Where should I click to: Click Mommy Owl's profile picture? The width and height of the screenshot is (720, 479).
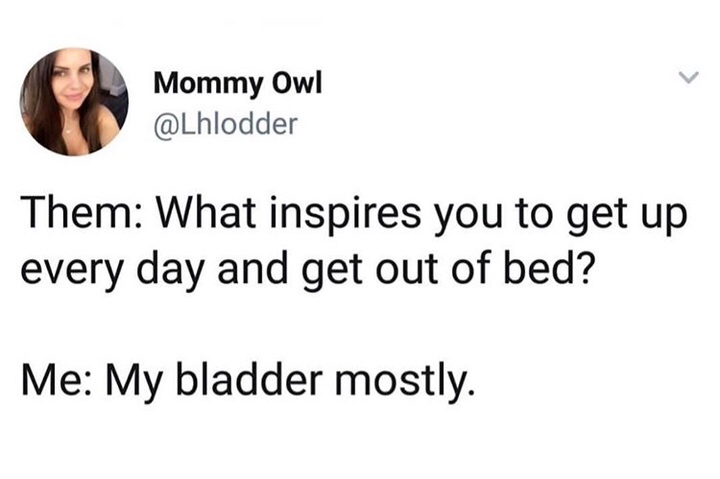pyautogui.click(x=74, y=102)
